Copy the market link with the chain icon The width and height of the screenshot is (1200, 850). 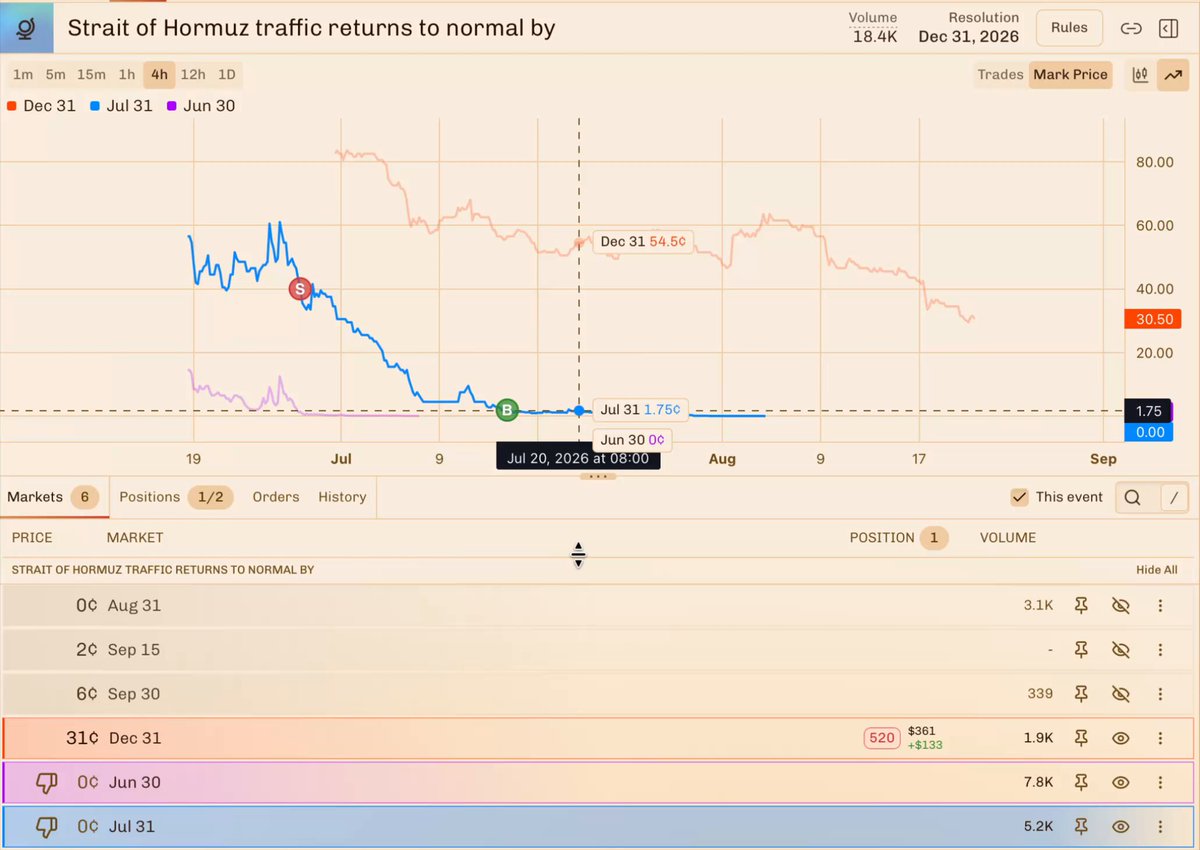[1131, 28]
